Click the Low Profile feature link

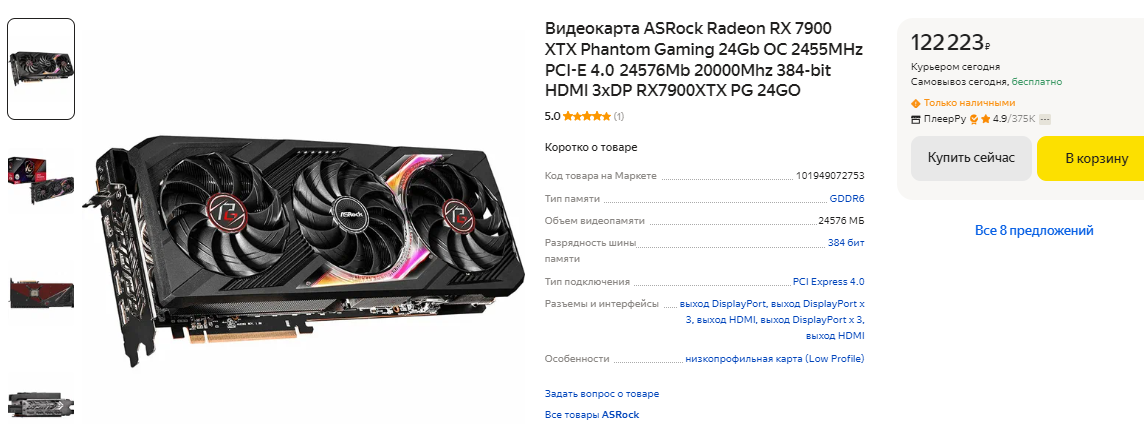[775, 359]
